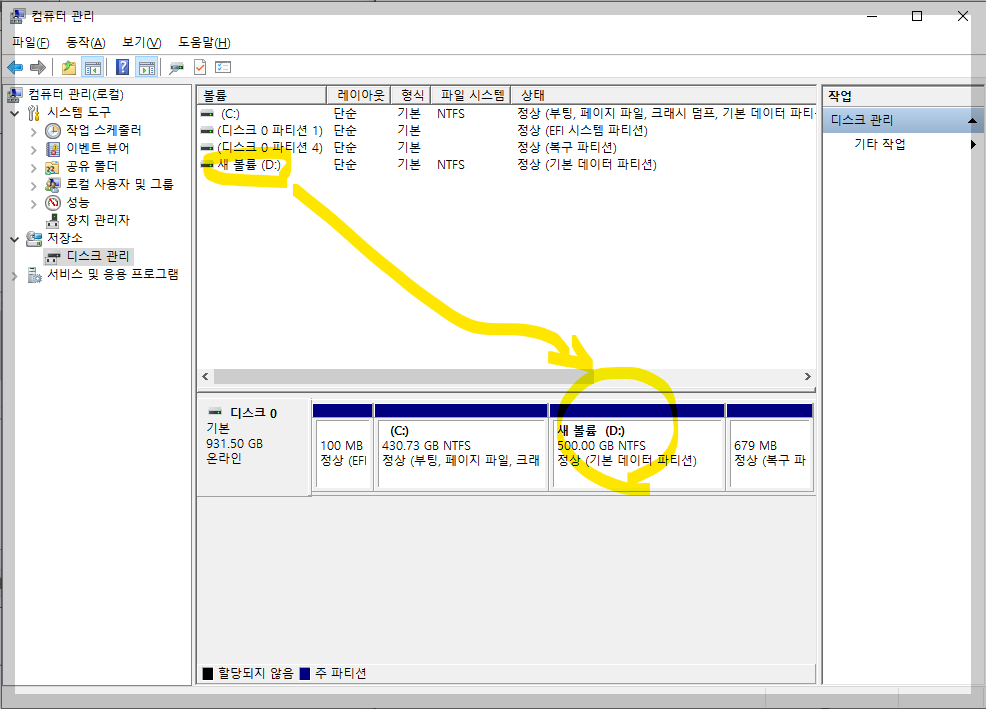Click volume list scrollbar left arrow
The image size is (986, 709).
205,377
